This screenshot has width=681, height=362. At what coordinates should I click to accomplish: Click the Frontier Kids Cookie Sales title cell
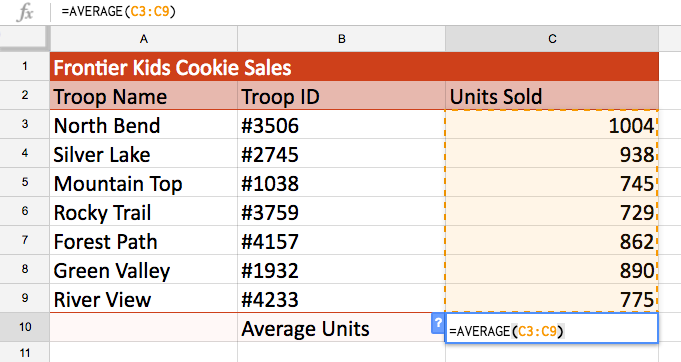pos(354,66)
